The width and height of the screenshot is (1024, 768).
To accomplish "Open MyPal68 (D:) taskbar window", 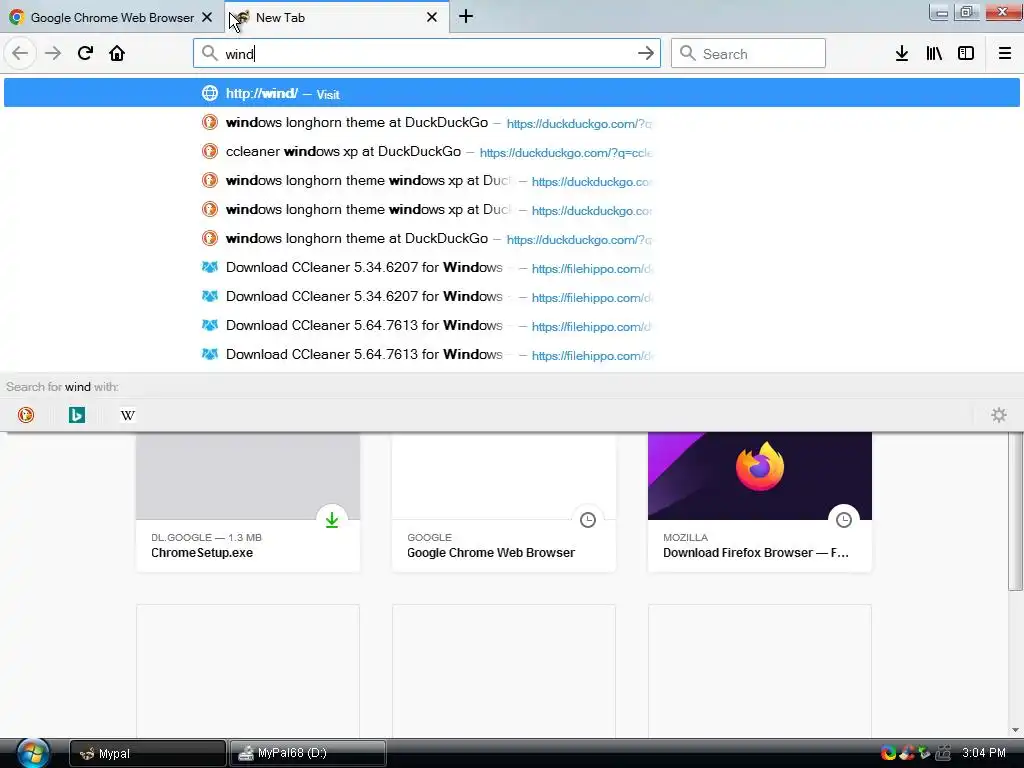I will 308,754.
